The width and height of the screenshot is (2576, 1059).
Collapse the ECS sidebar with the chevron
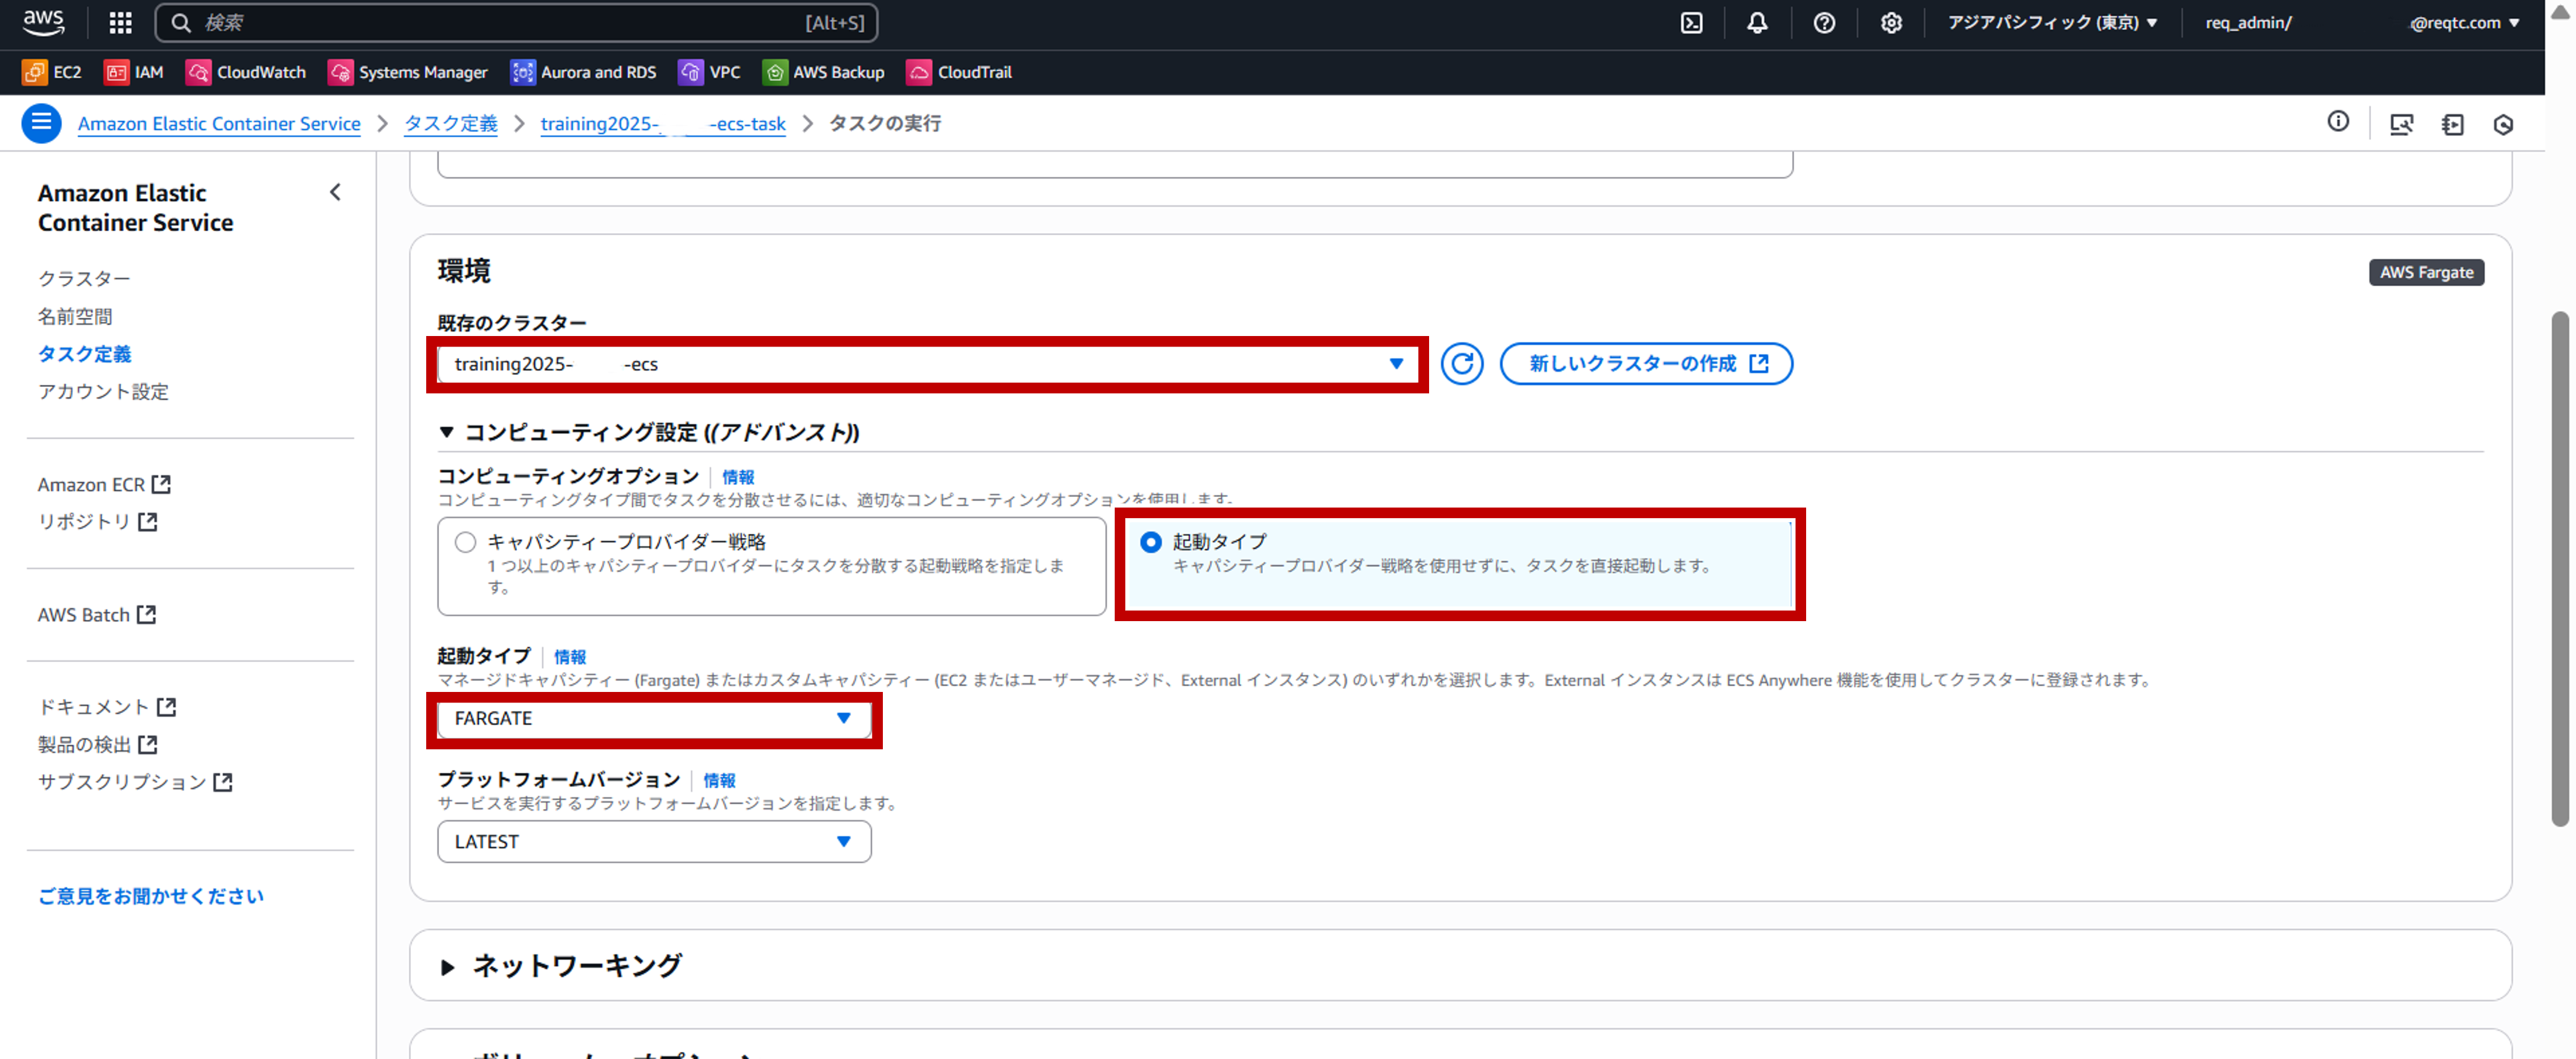click(x=335, y=192)
